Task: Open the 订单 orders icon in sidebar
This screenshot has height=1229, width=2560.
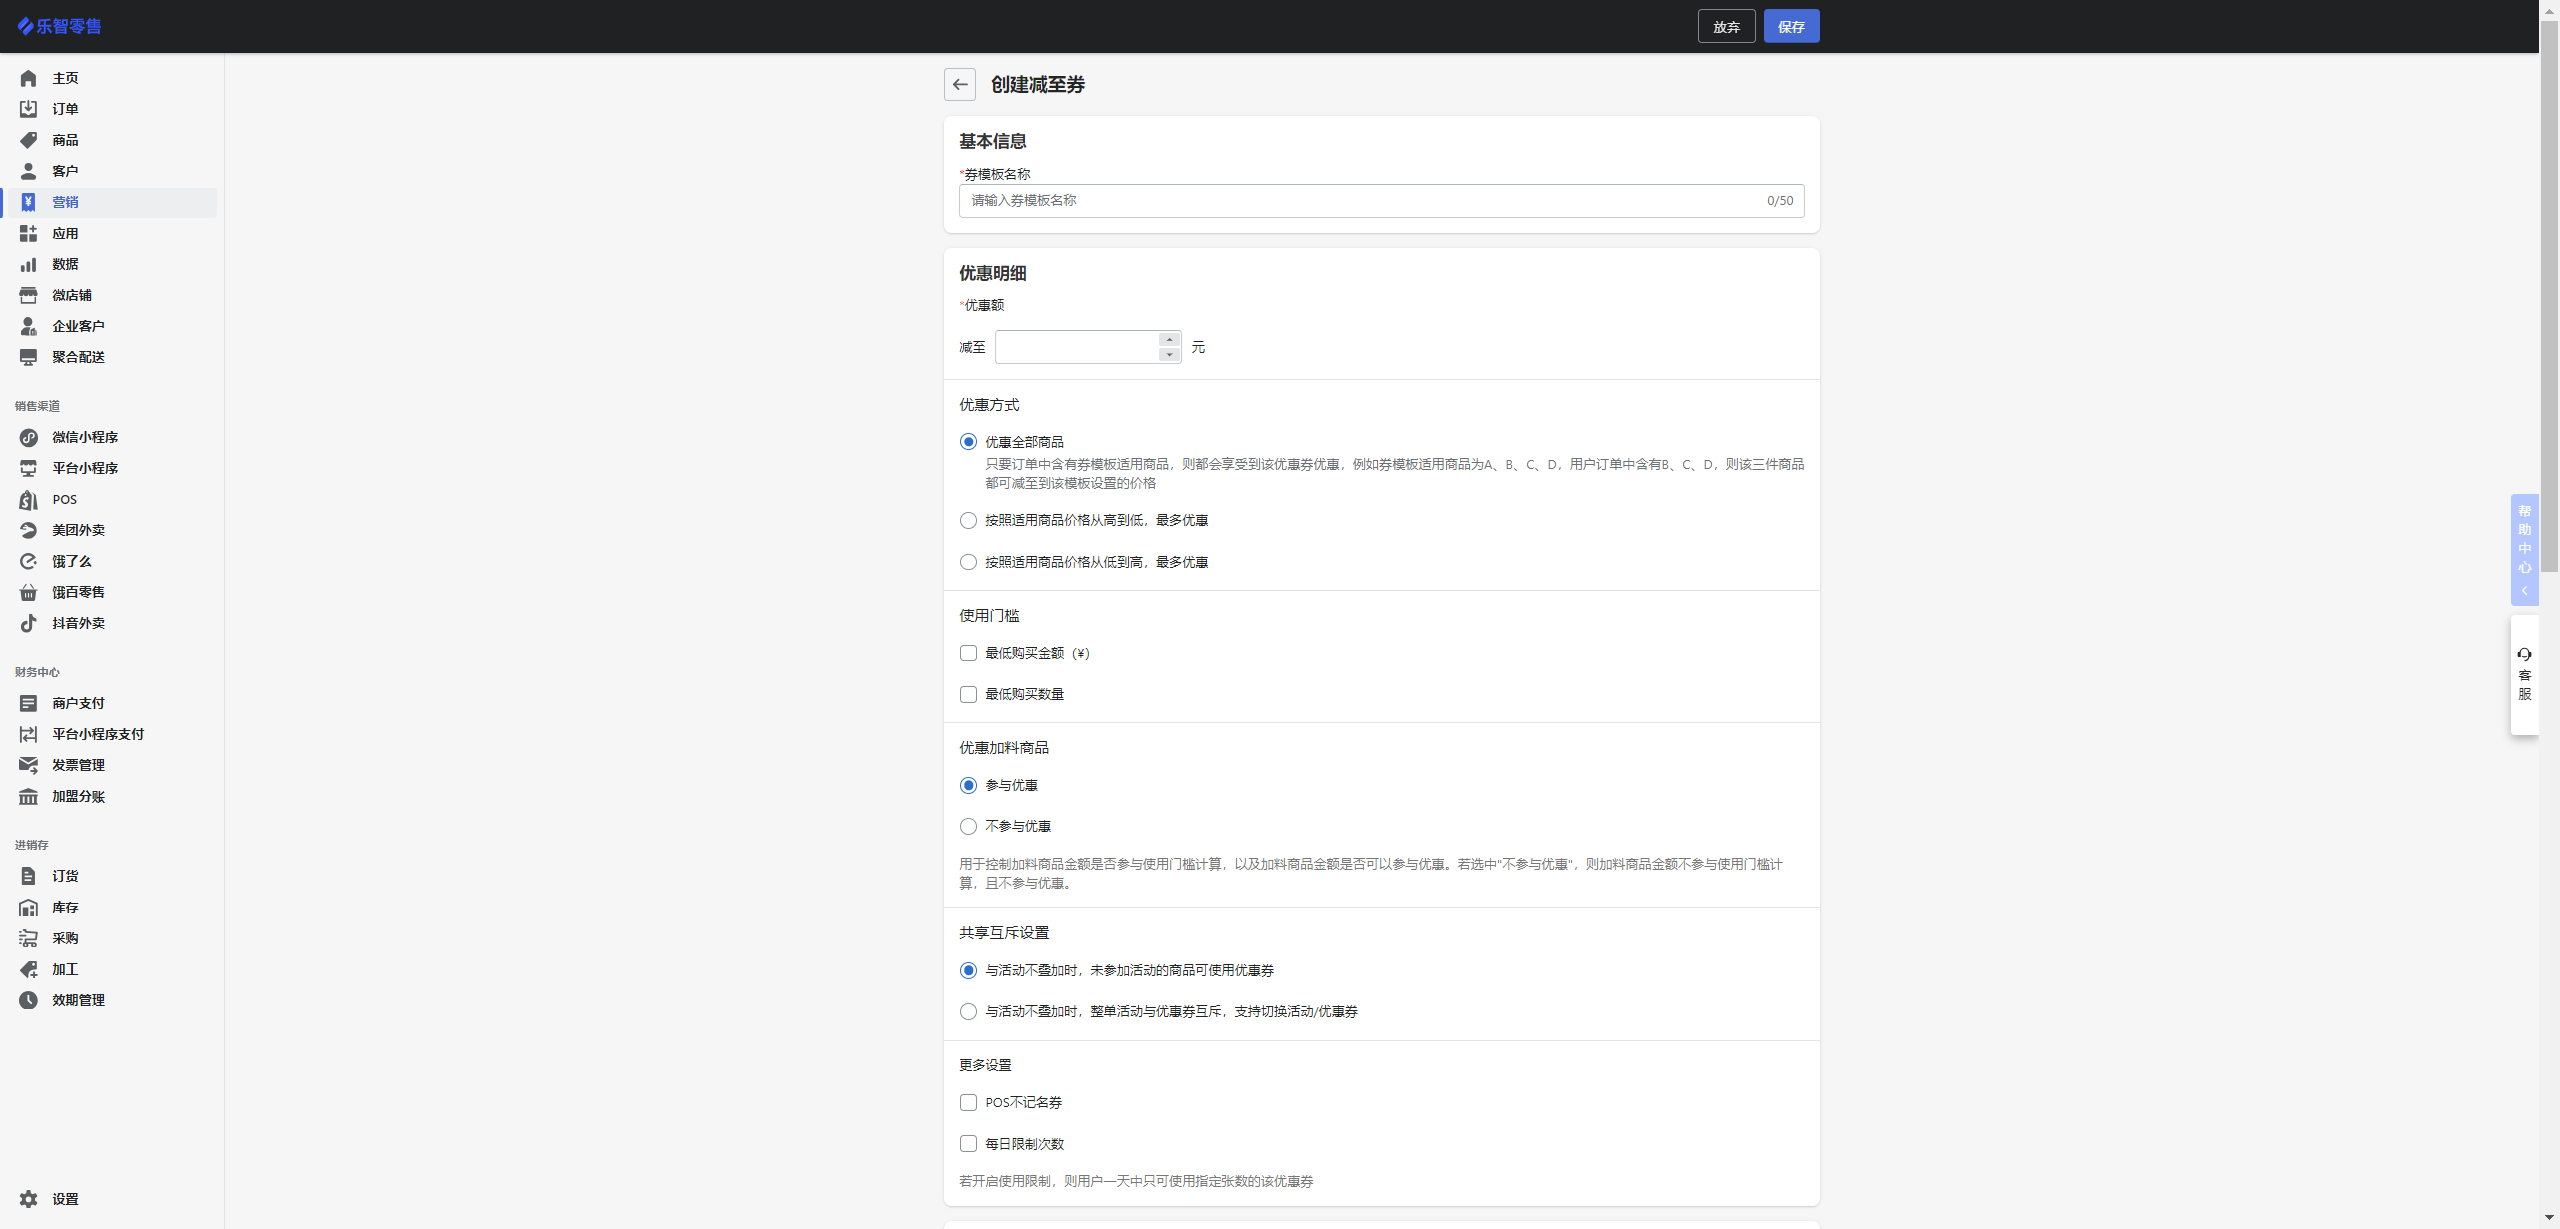Action: [28, 109]
